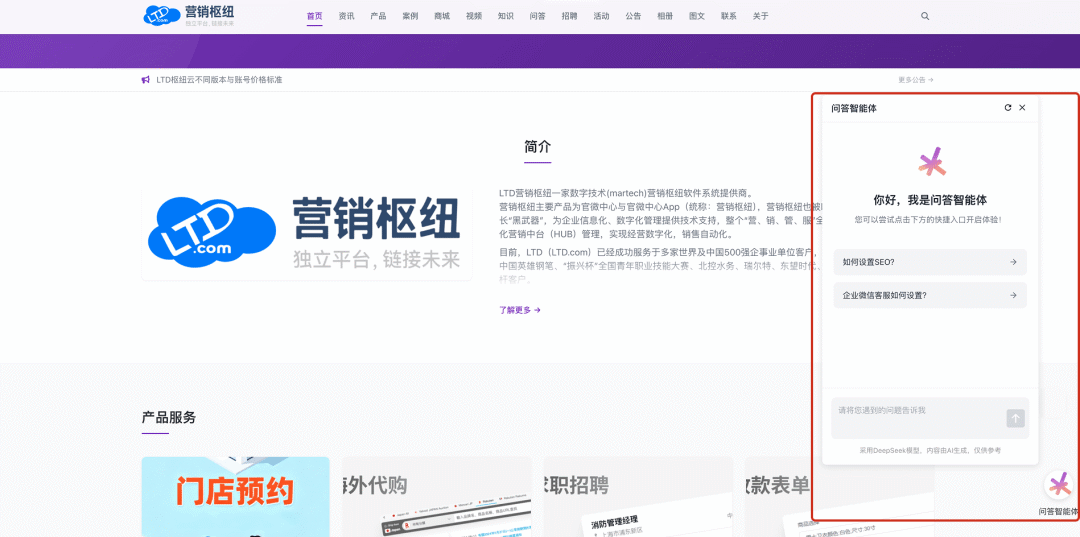Close the 问答智能体 chat panel
This screenshot has height=537, width=1080.
pos(1022,108)
